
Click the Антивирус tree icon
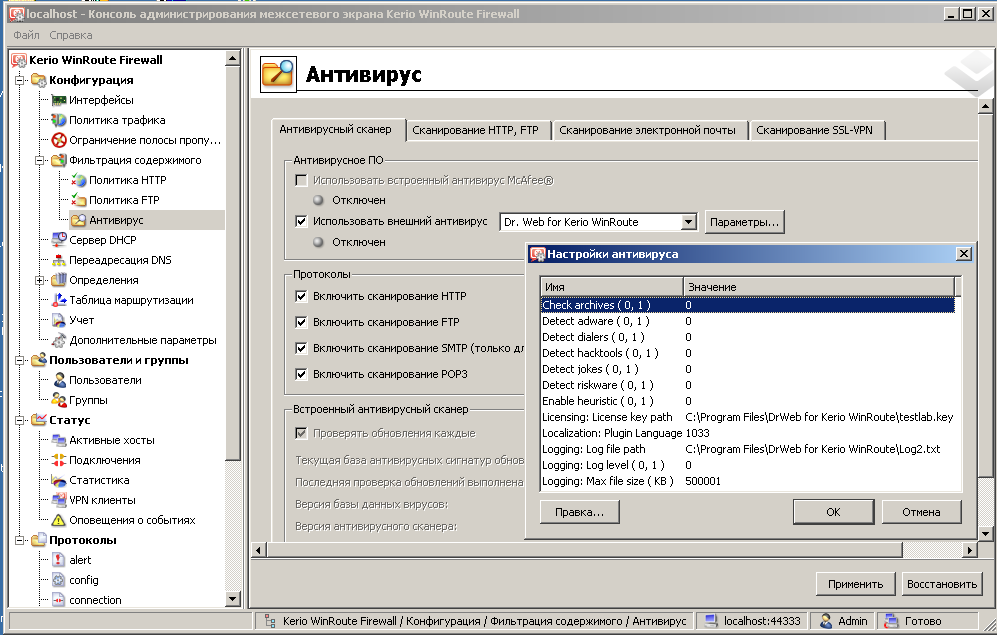click(x=79, y=220)
